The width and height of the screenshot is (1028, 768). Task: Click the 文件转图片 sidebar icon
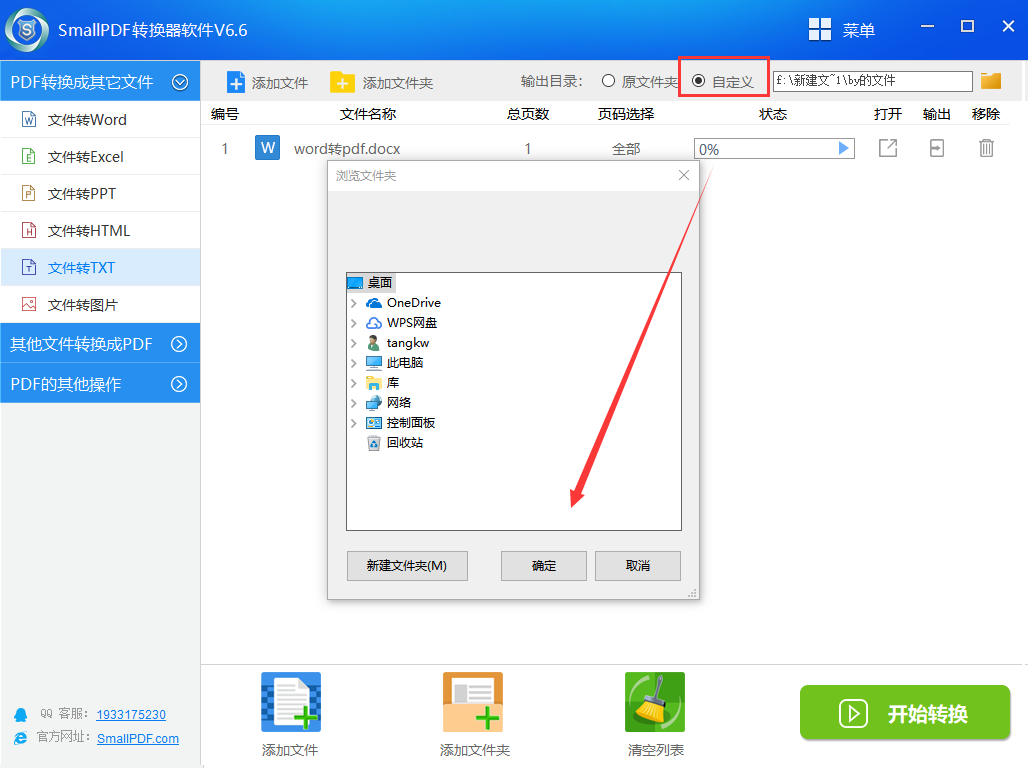click(29, 304)
